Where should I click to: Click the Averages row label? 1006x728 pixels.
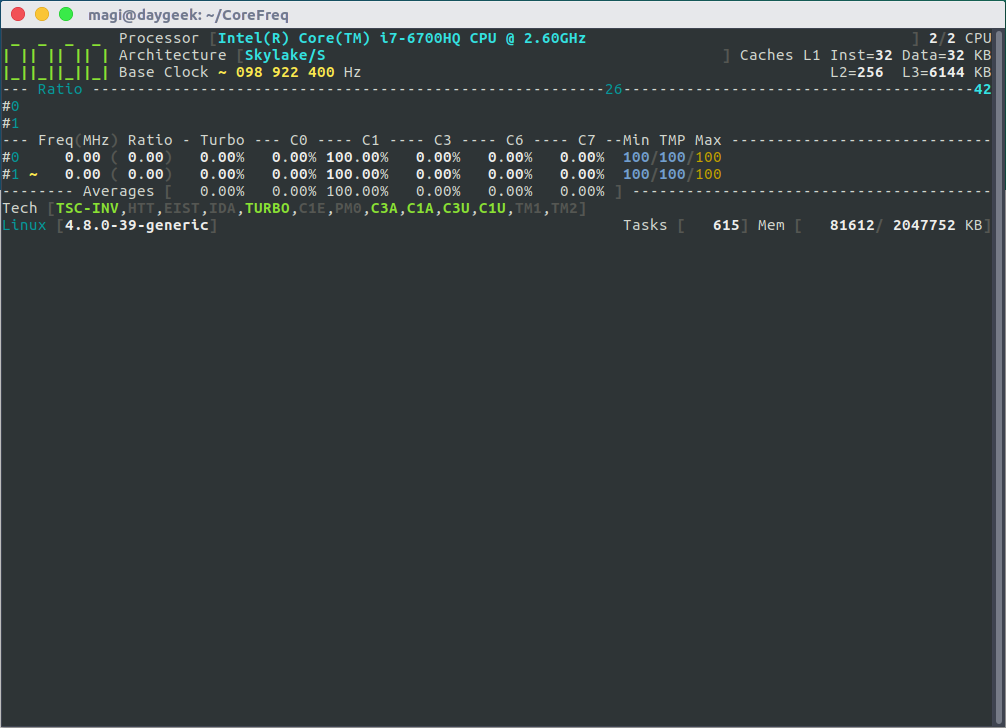coord(119,191)
